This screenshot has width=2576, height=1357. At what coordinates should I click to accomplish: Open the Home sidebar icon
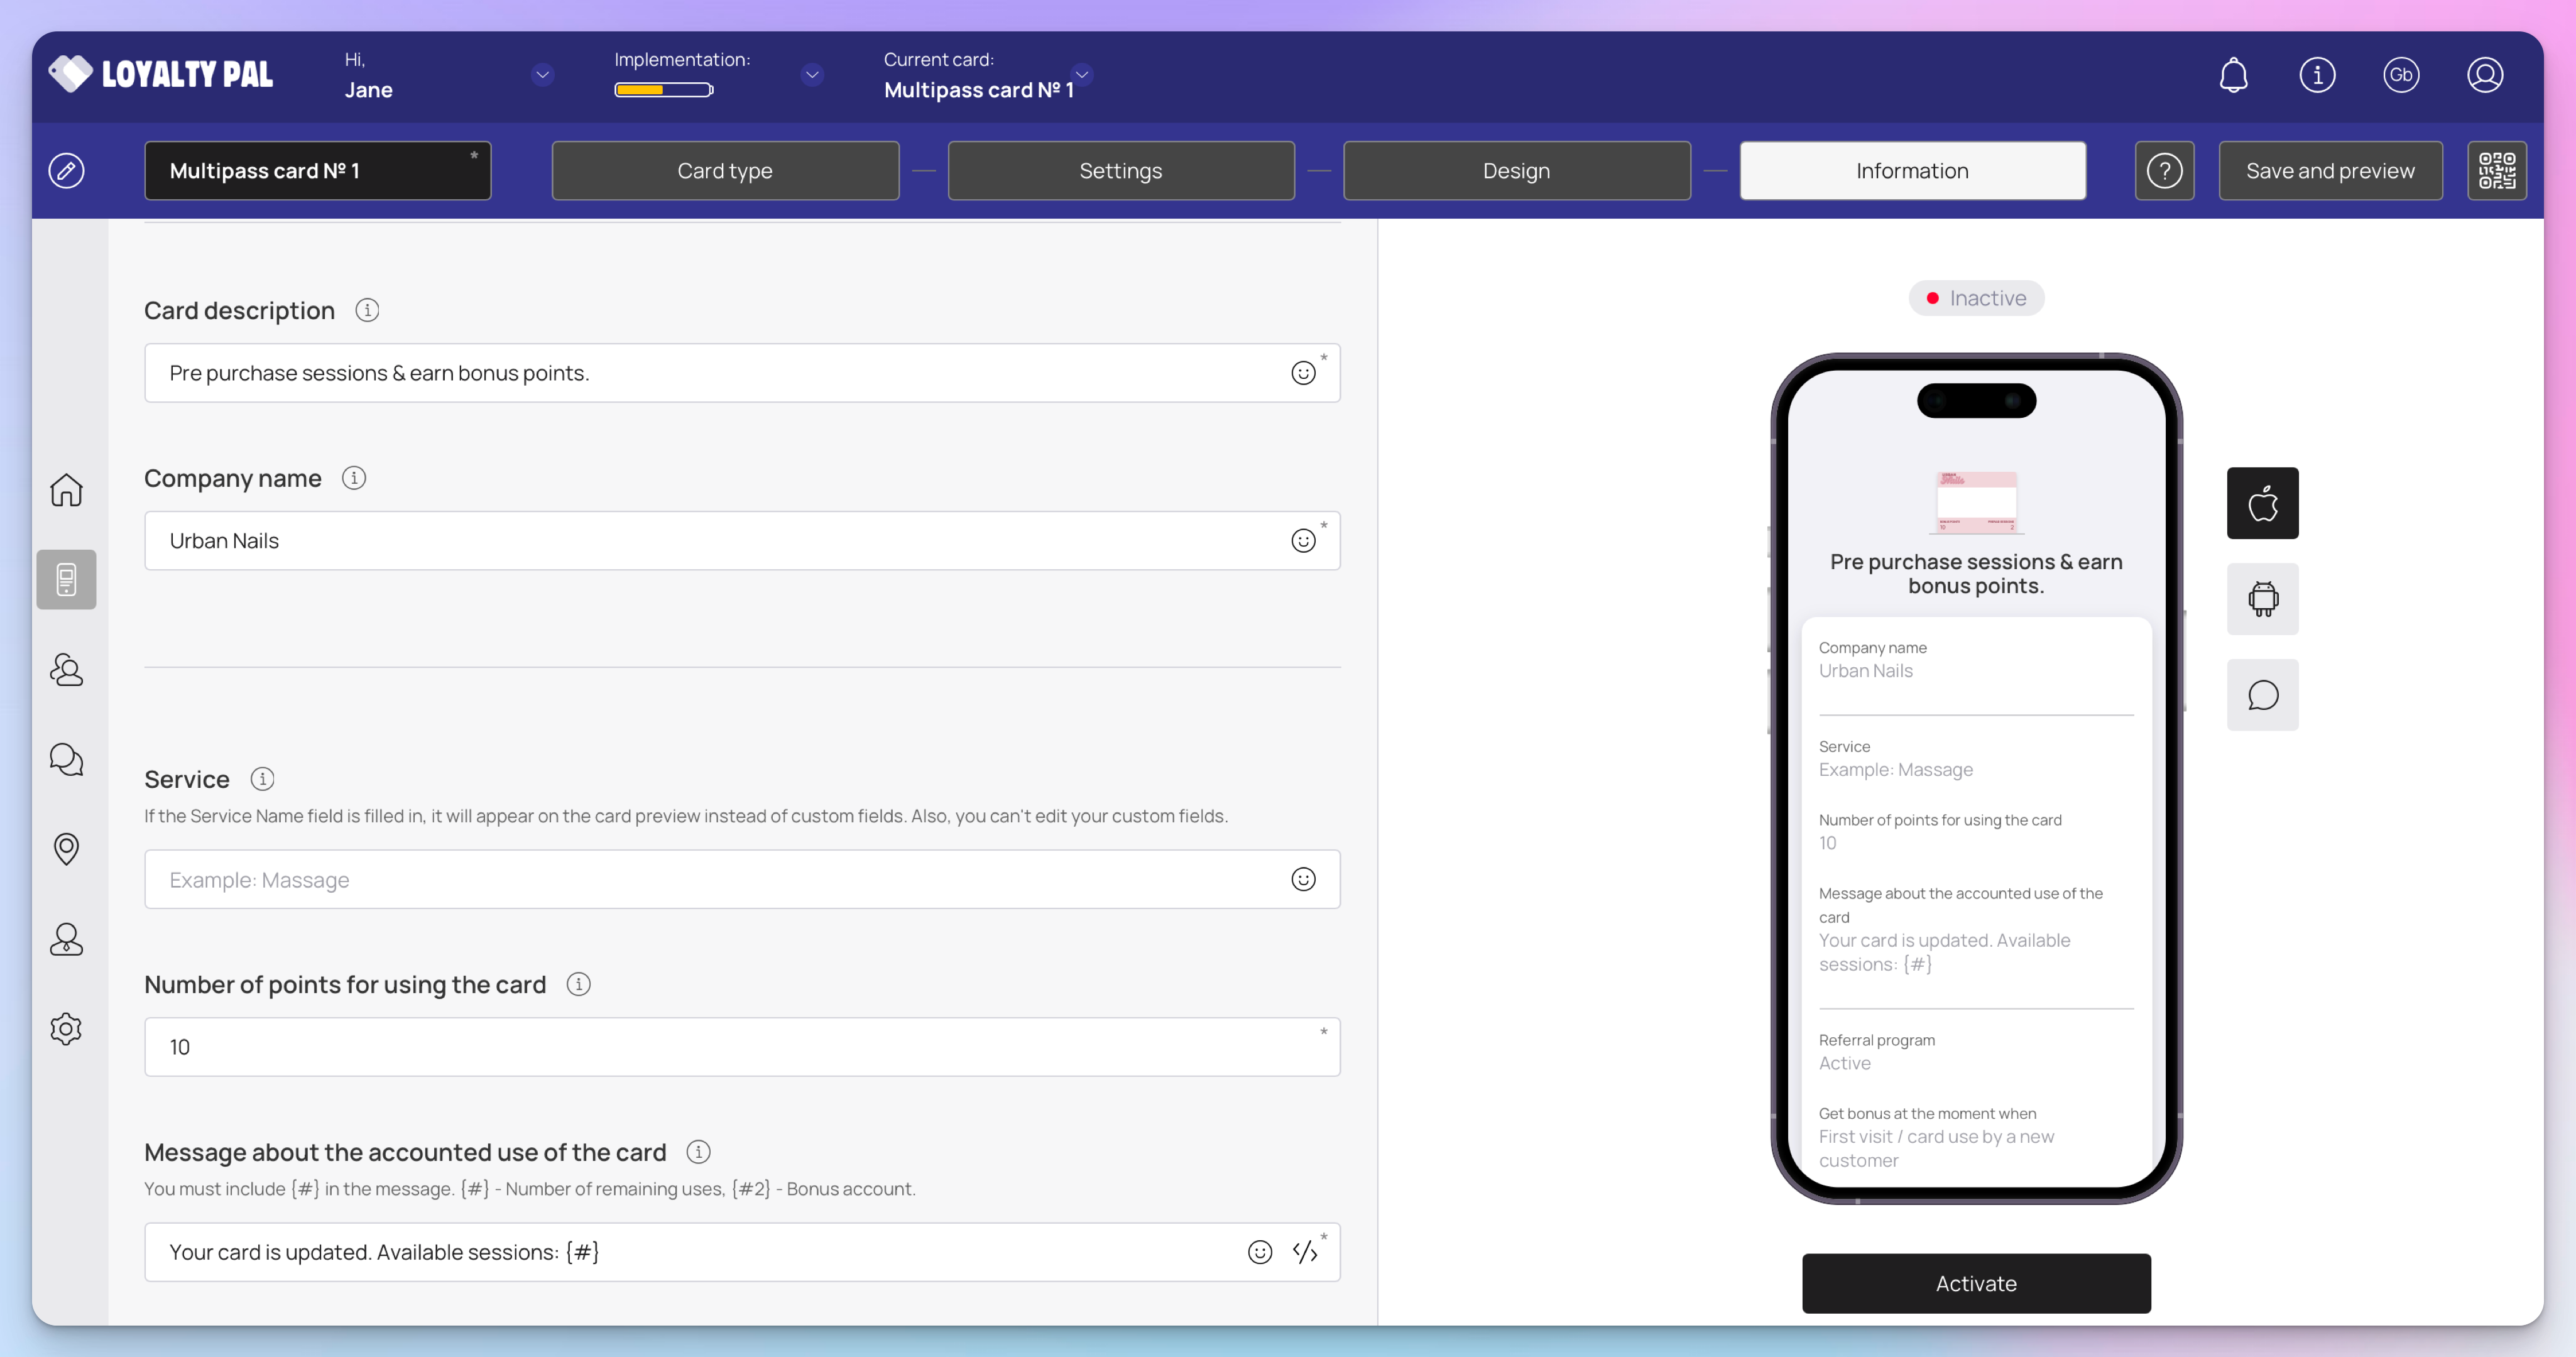66,490
